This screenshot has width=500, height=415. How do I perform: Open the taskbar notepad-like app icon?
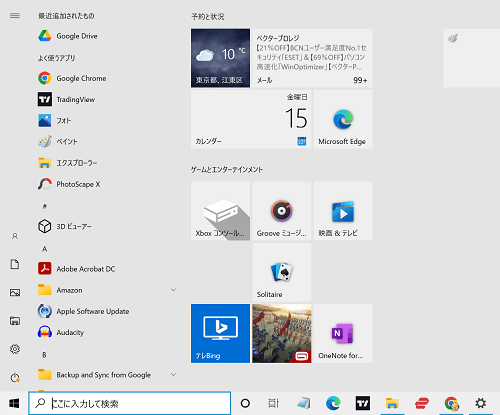coord(303,403)
